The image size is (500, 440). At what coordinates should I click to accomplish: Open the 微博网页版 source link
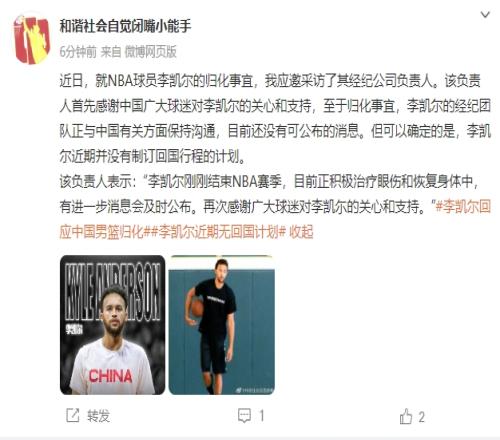click(150, 52)
